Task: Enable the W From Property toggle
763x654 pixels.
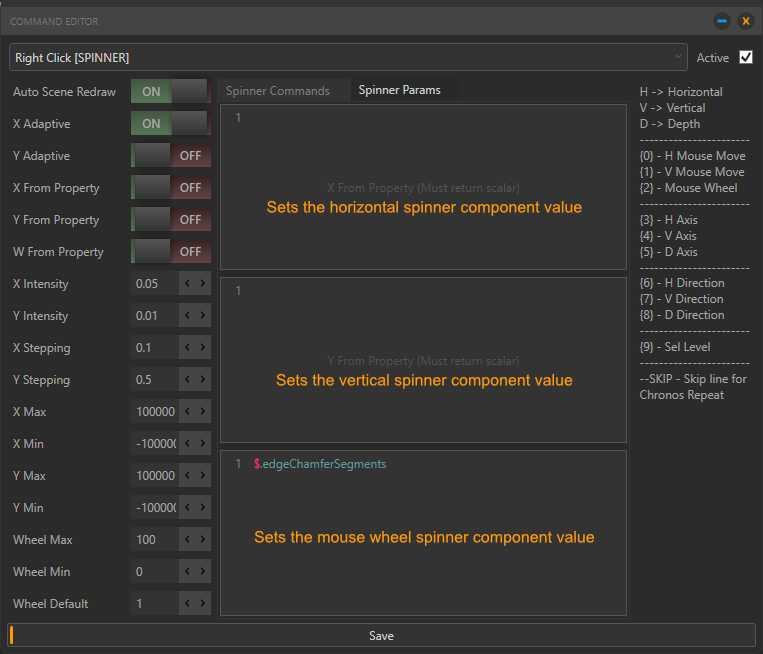Action: pyautogui.click(x=170, y=252)
